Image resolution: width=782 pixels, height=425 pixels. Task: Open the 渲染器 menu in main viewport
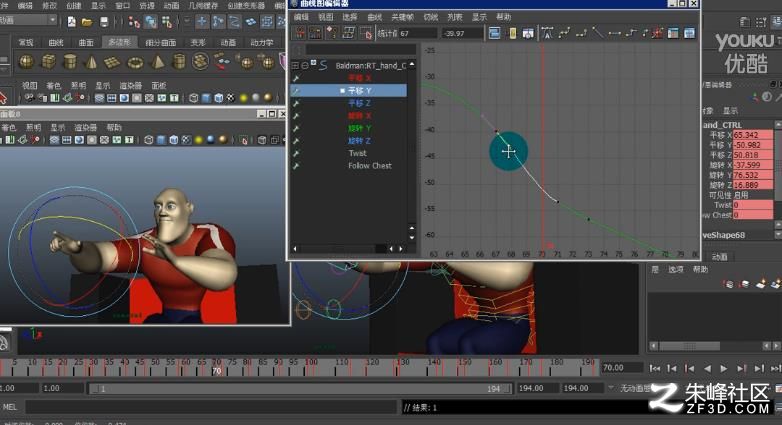tap(131, 86)
